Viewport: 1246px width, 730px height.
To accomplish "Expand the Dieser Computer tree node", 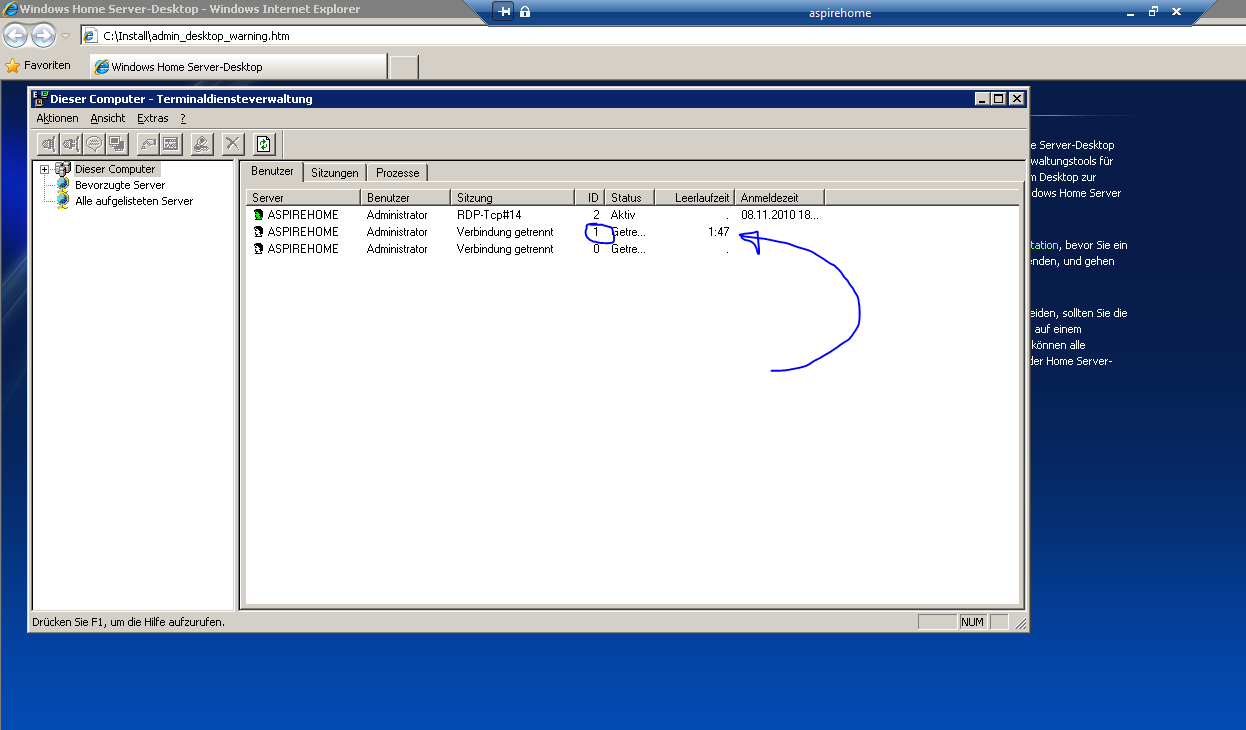I will point(44,169).
